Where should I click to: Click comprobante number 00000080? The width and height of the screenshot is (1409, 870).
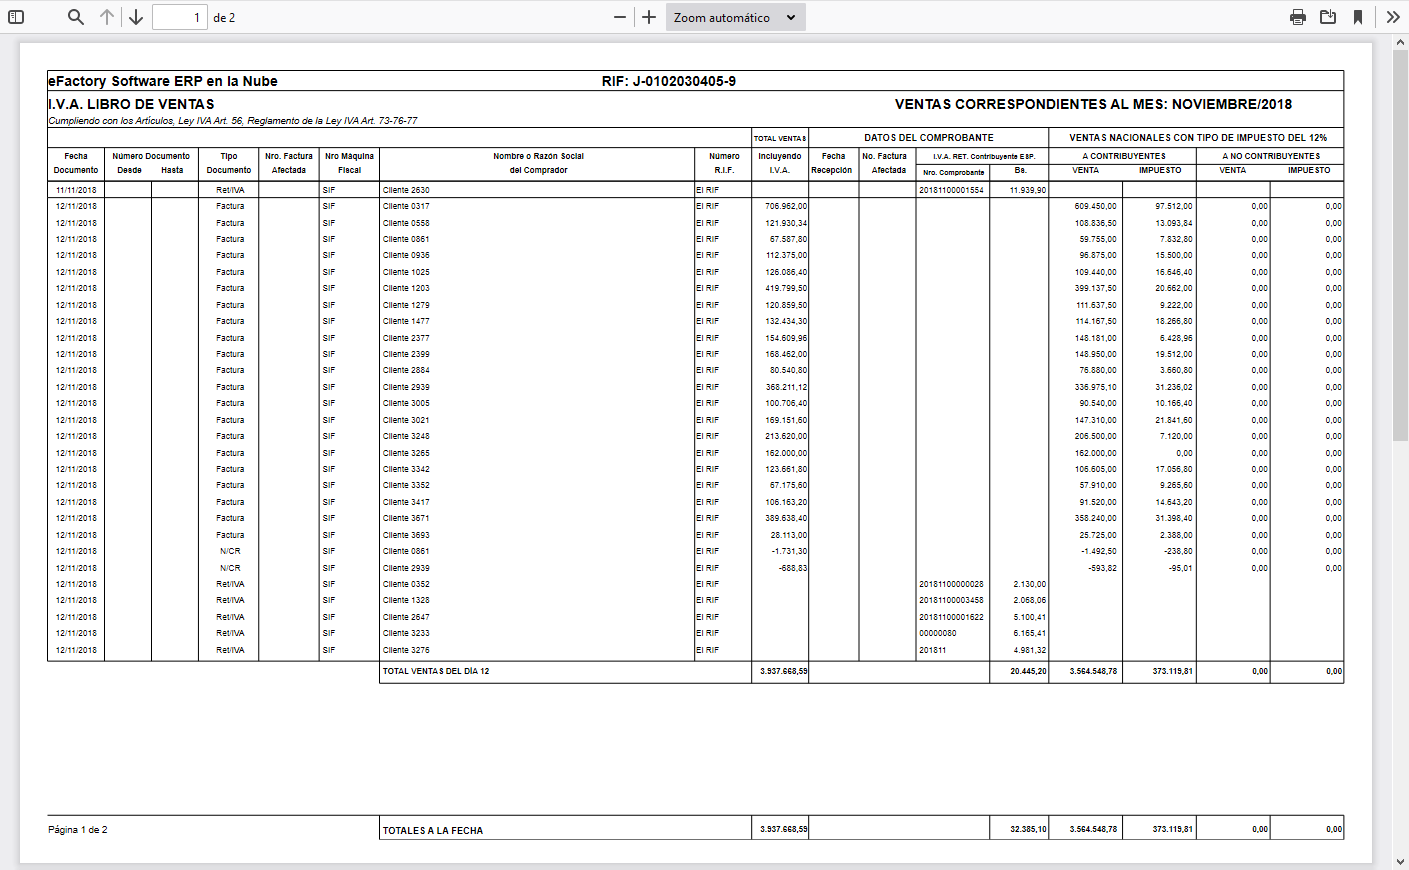coord(938,633)
